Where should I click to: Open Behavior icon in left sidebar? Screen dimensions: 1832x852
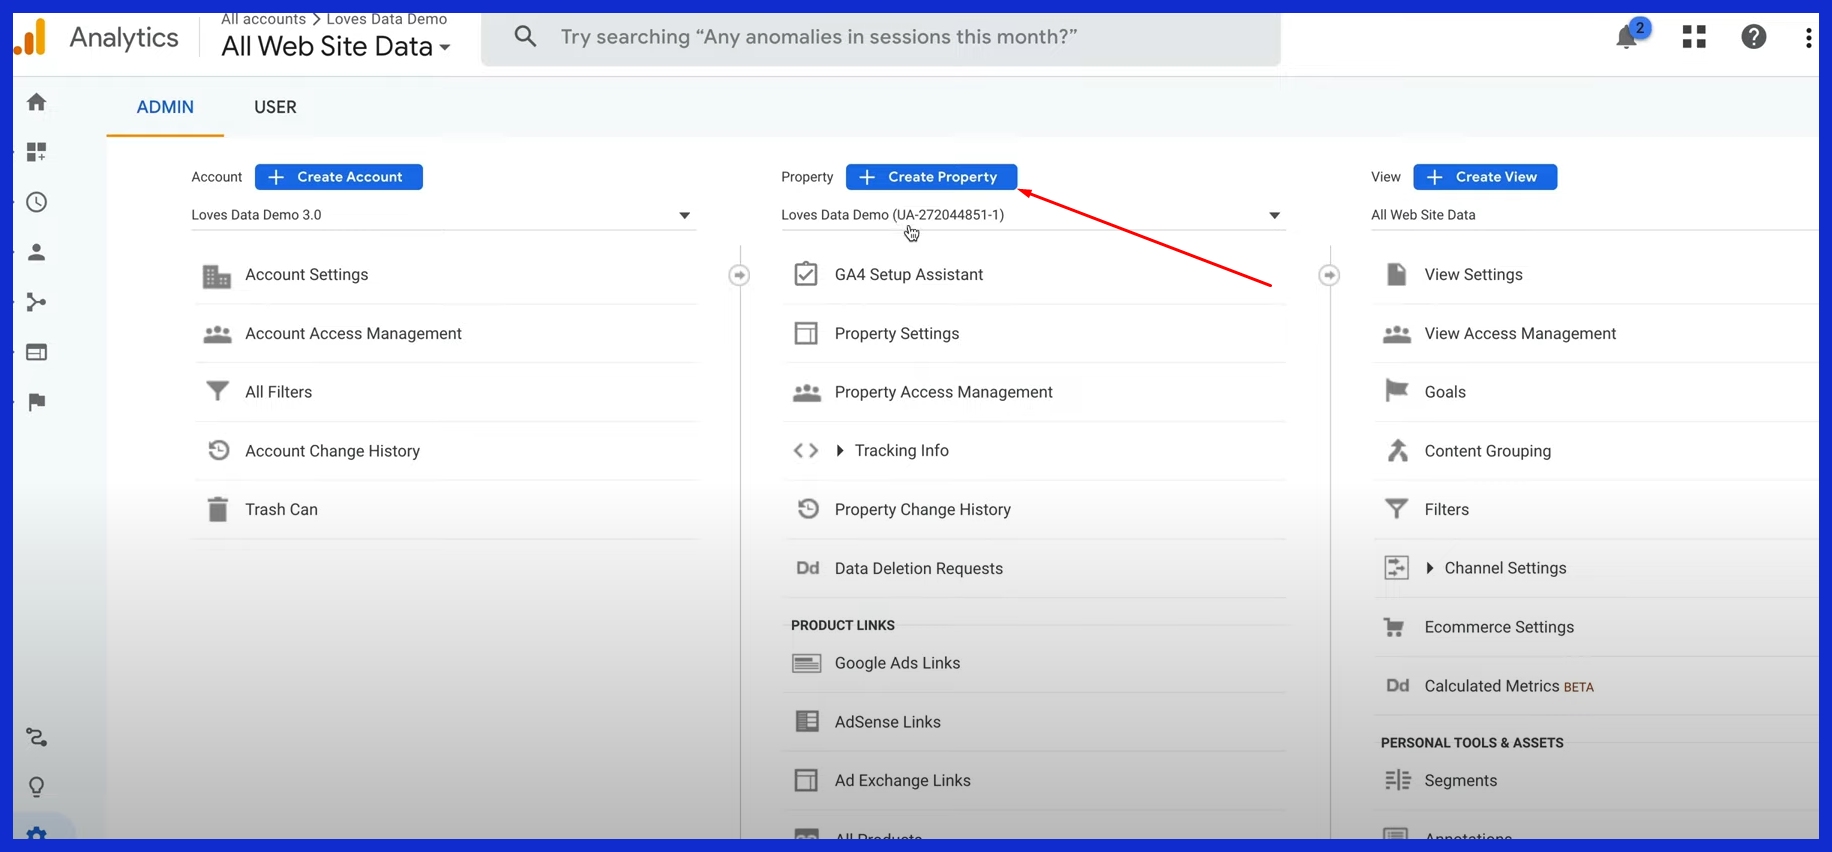pos(37,352)
